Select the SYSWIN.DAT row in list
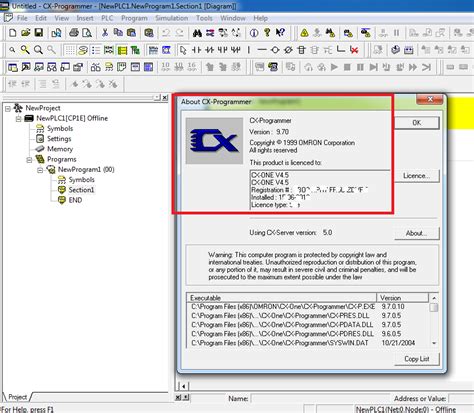Screen dimensions: 474x413 pyautogui.click(x=308, y=343)
